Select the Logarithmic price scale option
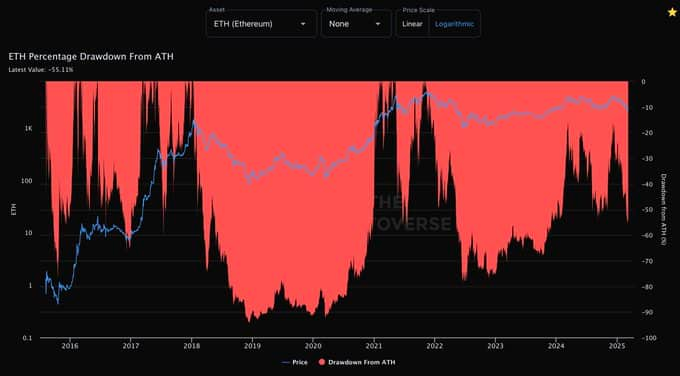Image resolution: width=680 pixels, height=376 pixels. [454, 24]
